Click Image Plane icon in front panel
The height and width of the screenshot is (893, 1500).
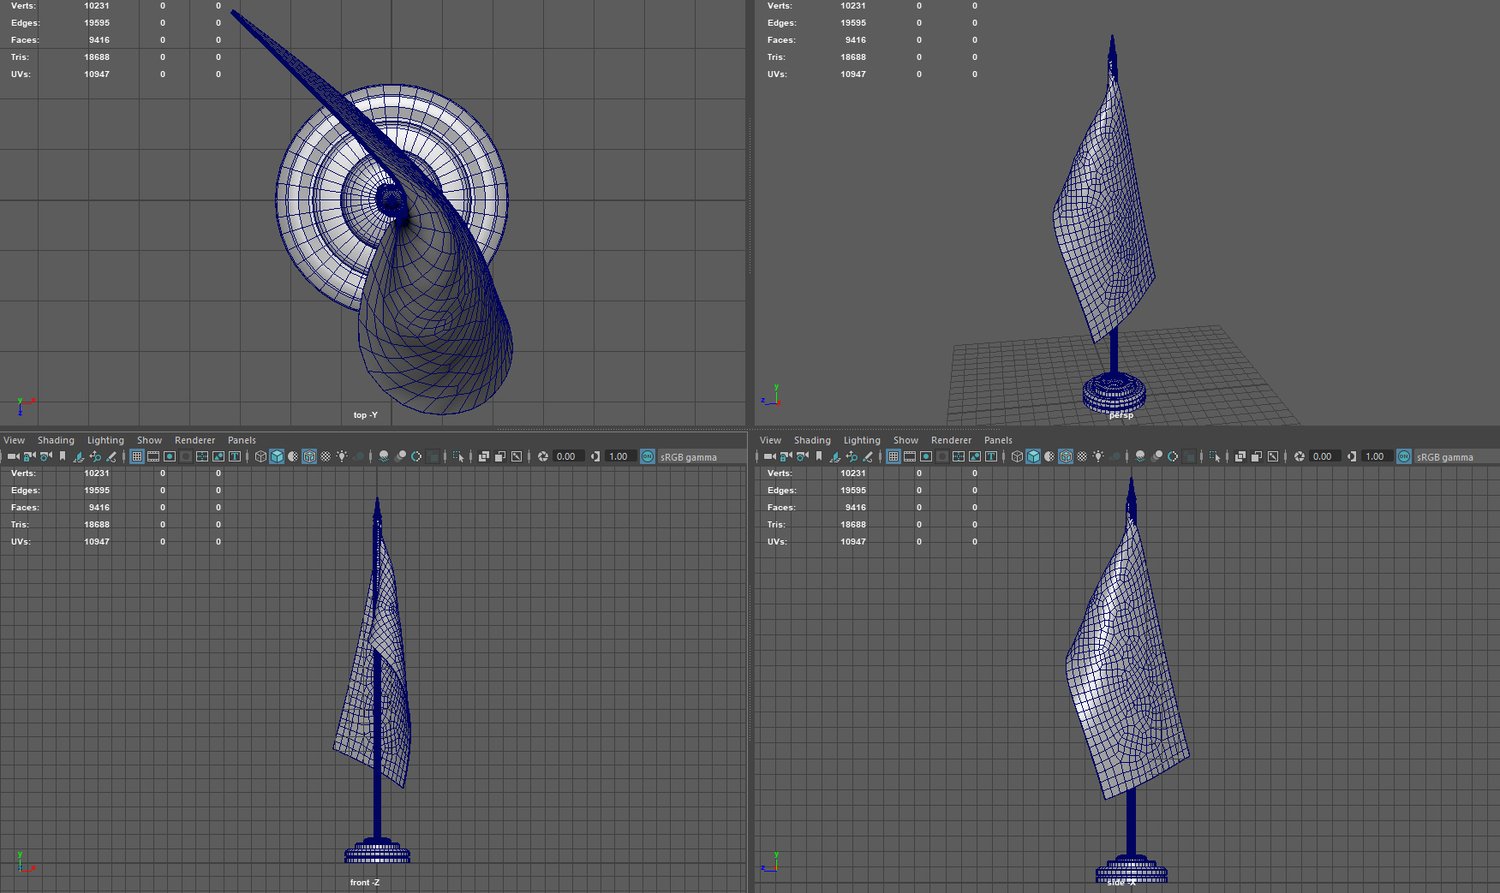click(x=78, y=457)
